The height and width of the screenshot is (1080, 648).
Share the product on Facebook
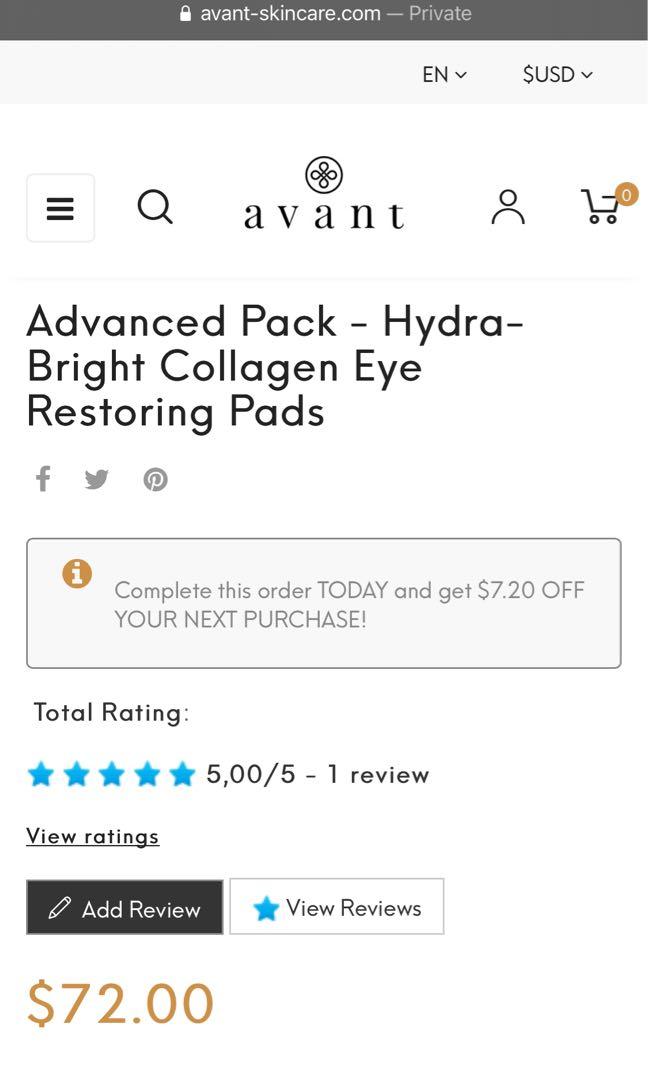tap(42, 479)
